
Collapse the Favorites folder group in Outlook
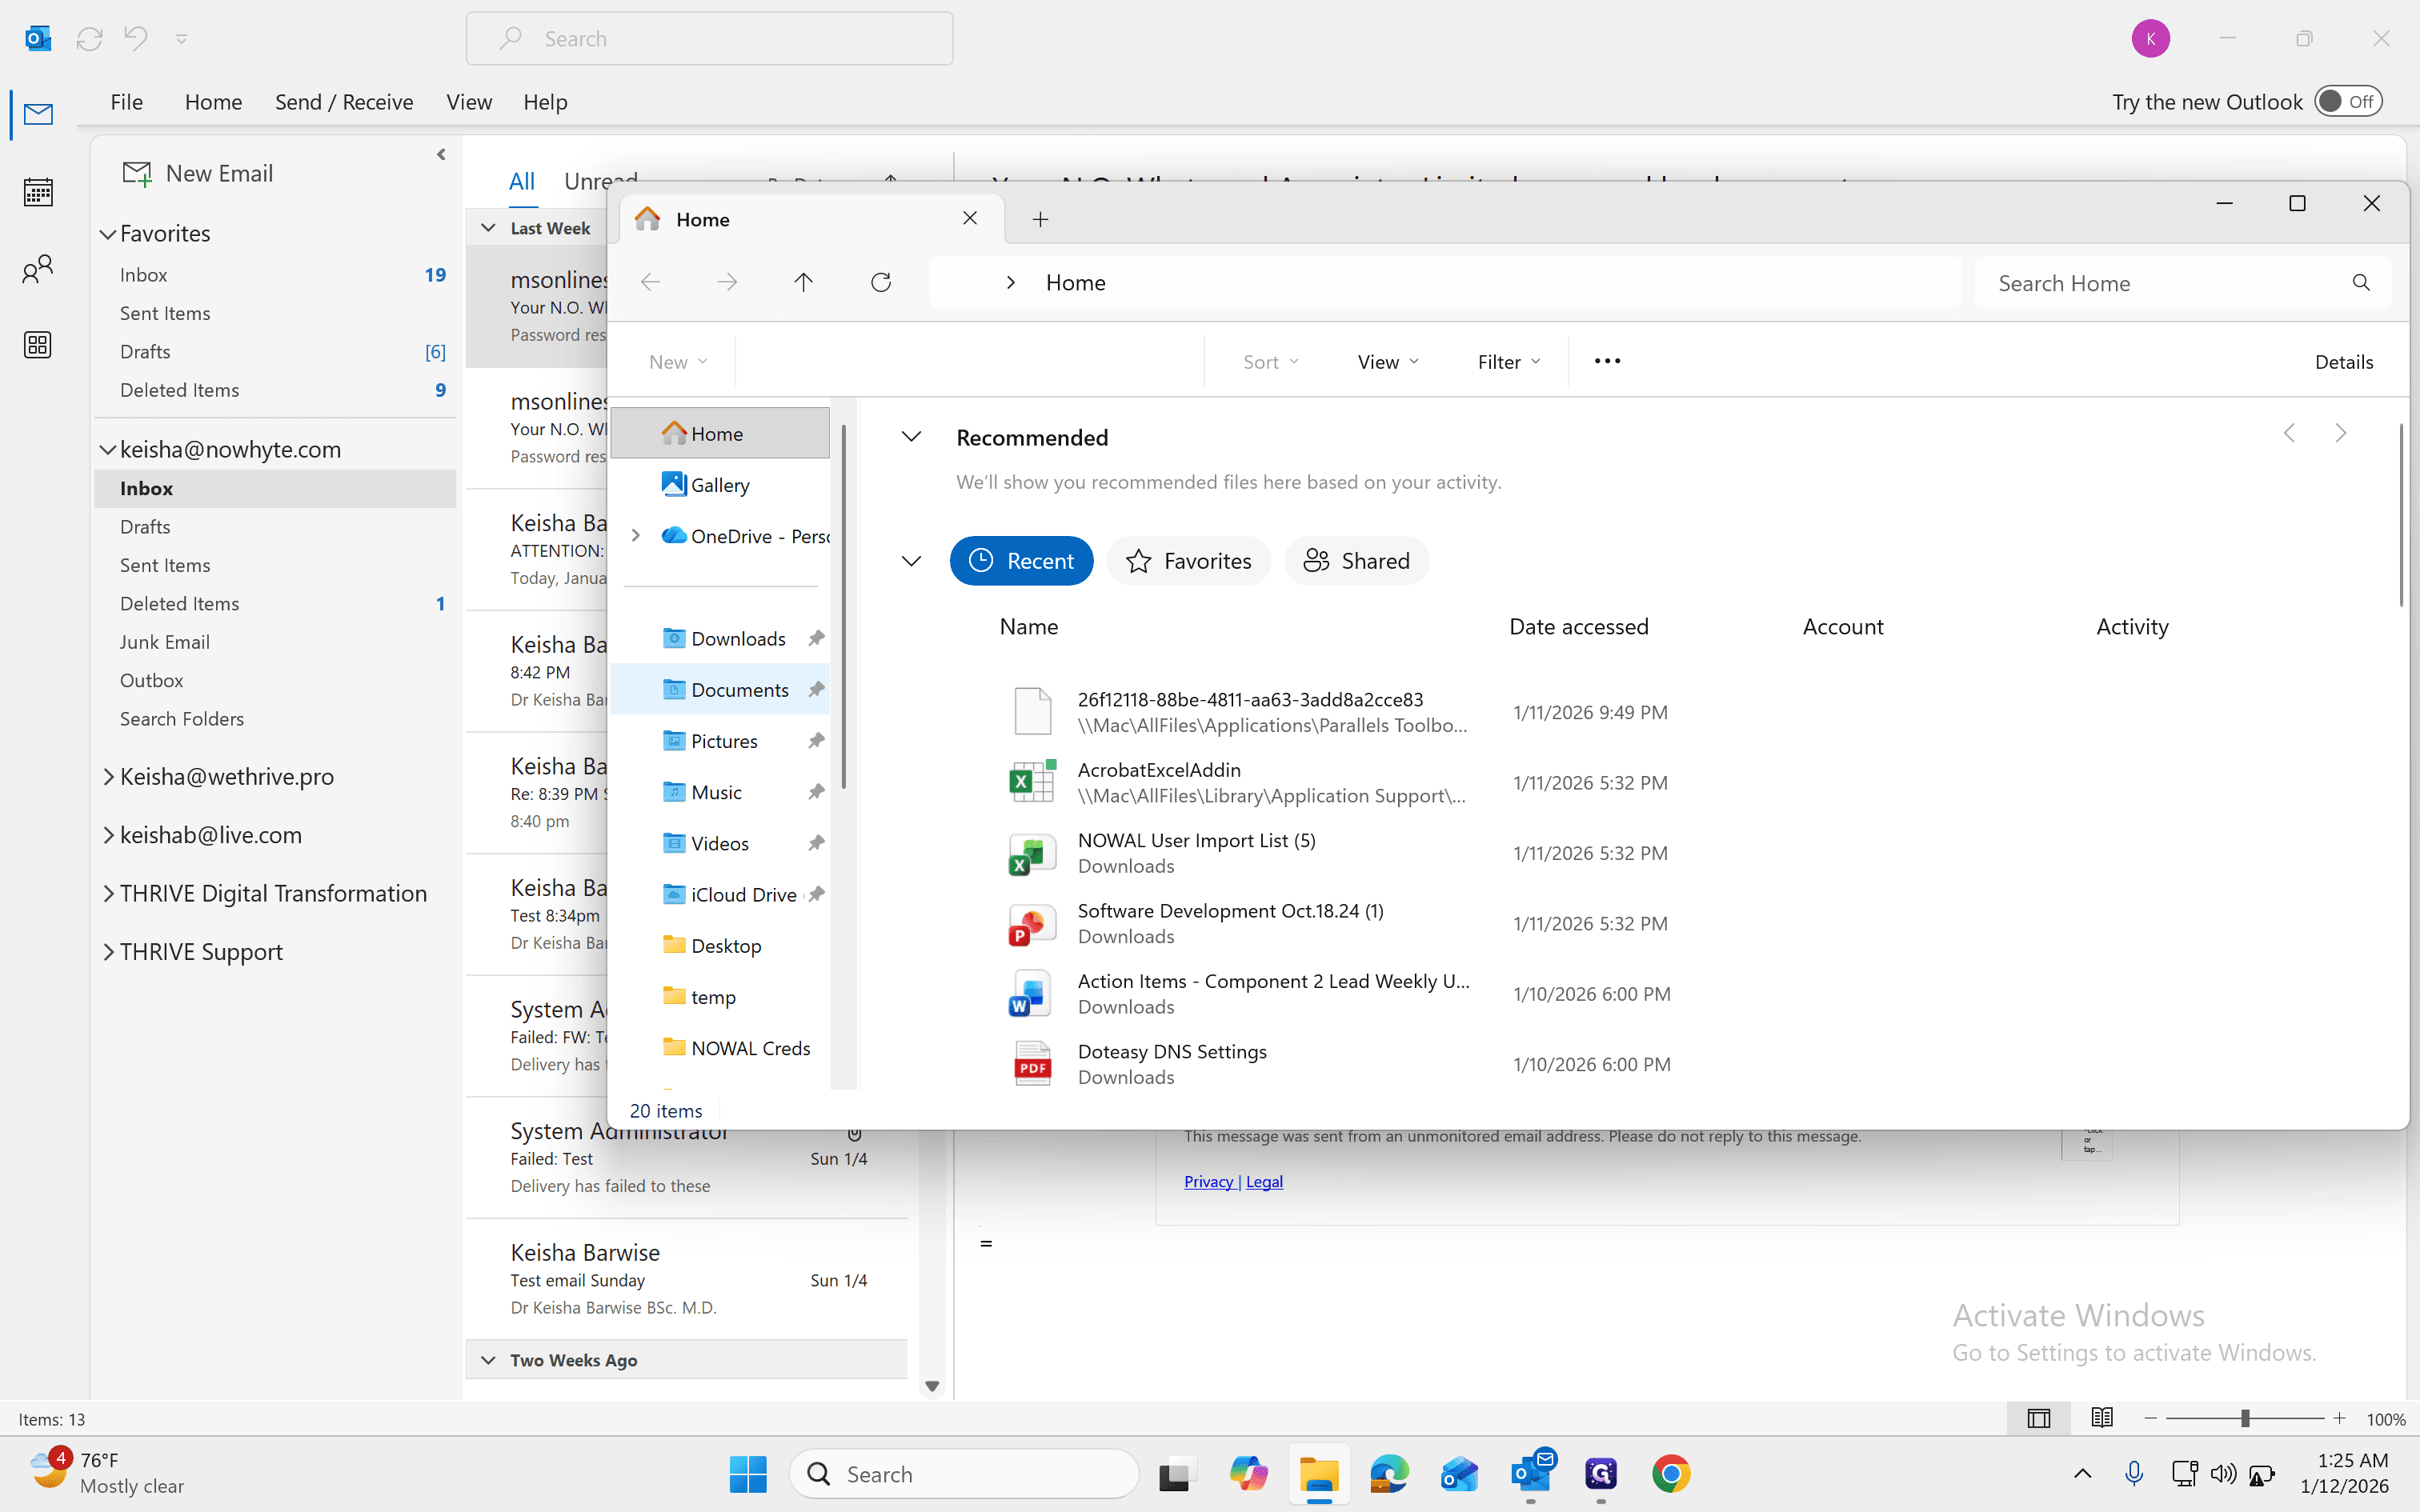coord(108,234)
